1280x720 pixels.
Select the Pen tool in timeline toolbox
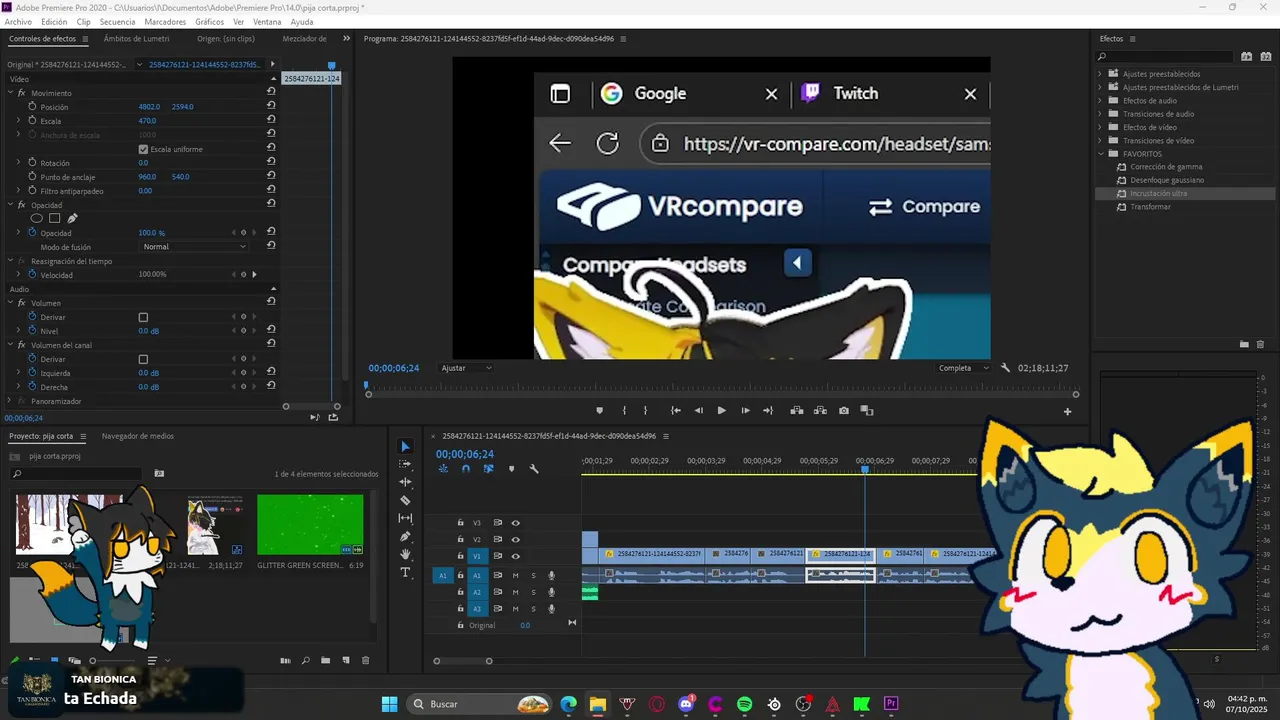[405, 536]
